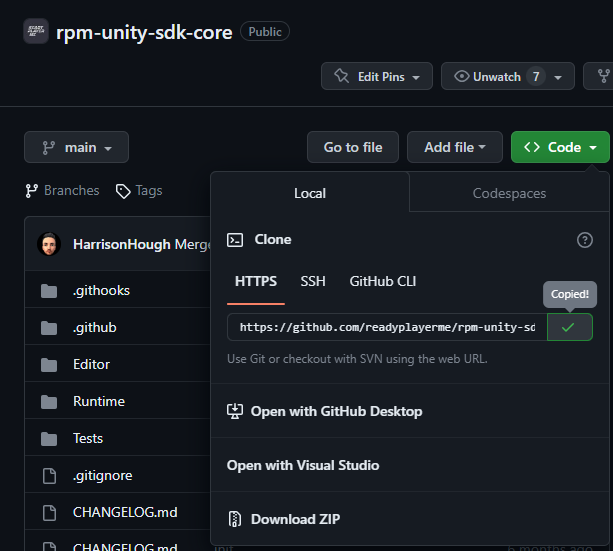Screen dimensions: 613x551
Task: Click the Editor folder icon
Action: point(49,365)
